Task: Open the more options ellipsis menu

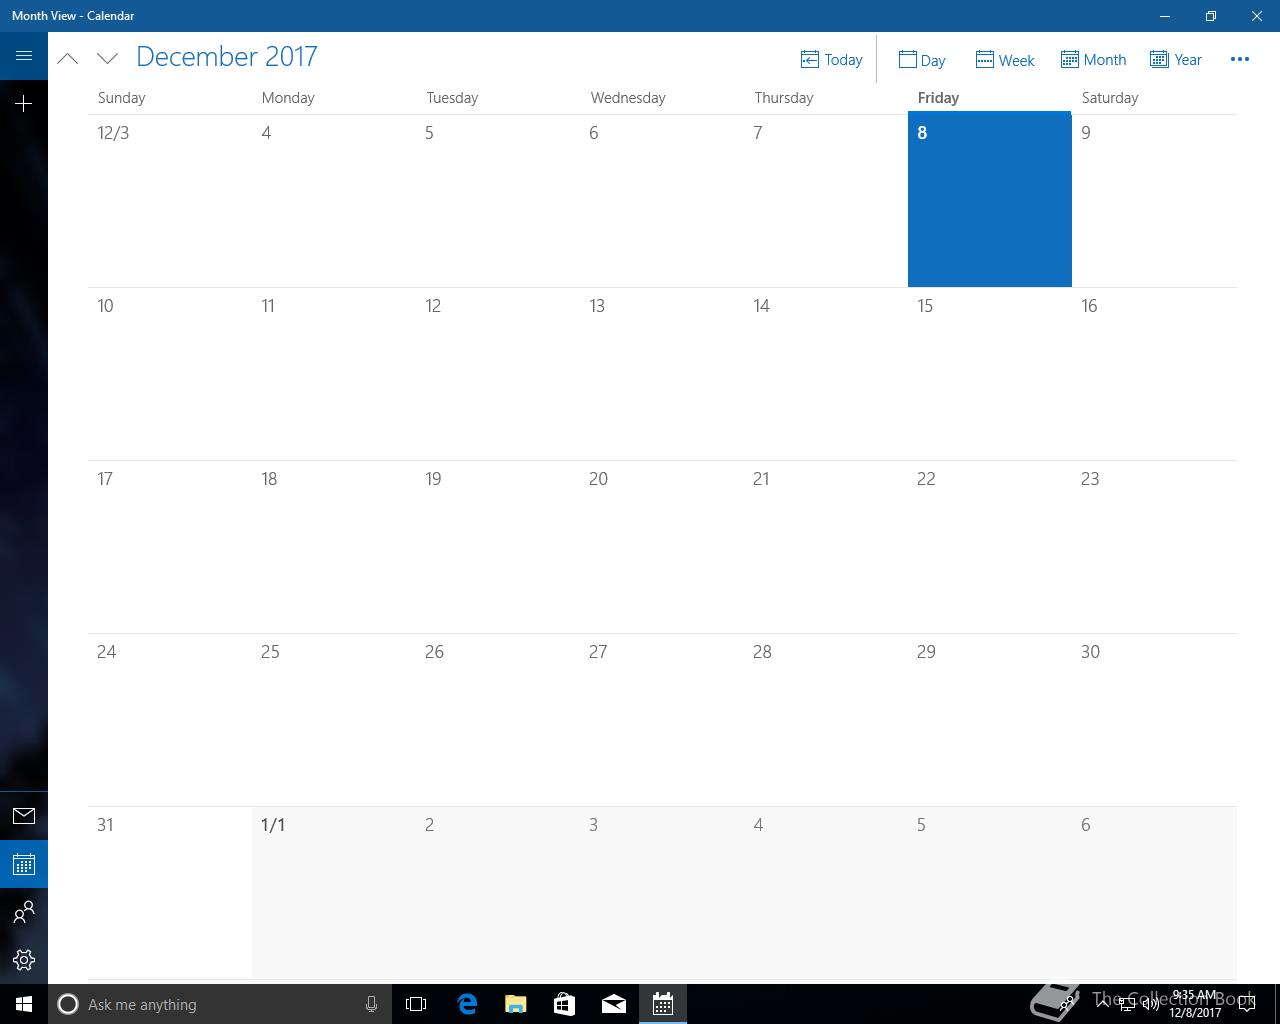Action: [x=1240, y=59]
